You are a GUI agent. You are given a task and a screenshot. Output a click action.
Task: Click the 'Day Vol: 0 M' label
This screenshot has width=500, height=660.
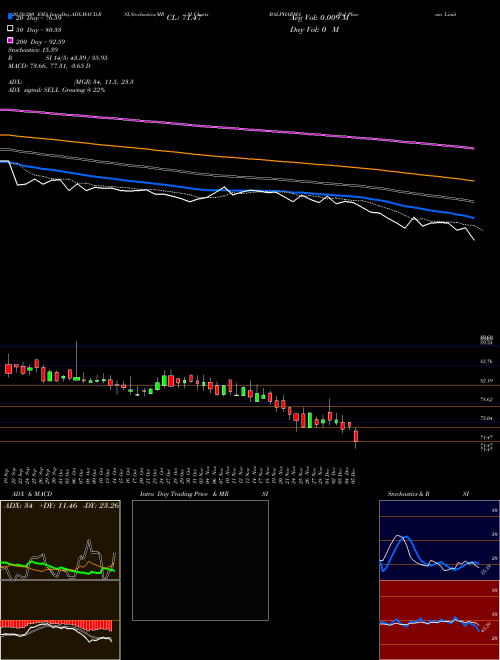314,29
